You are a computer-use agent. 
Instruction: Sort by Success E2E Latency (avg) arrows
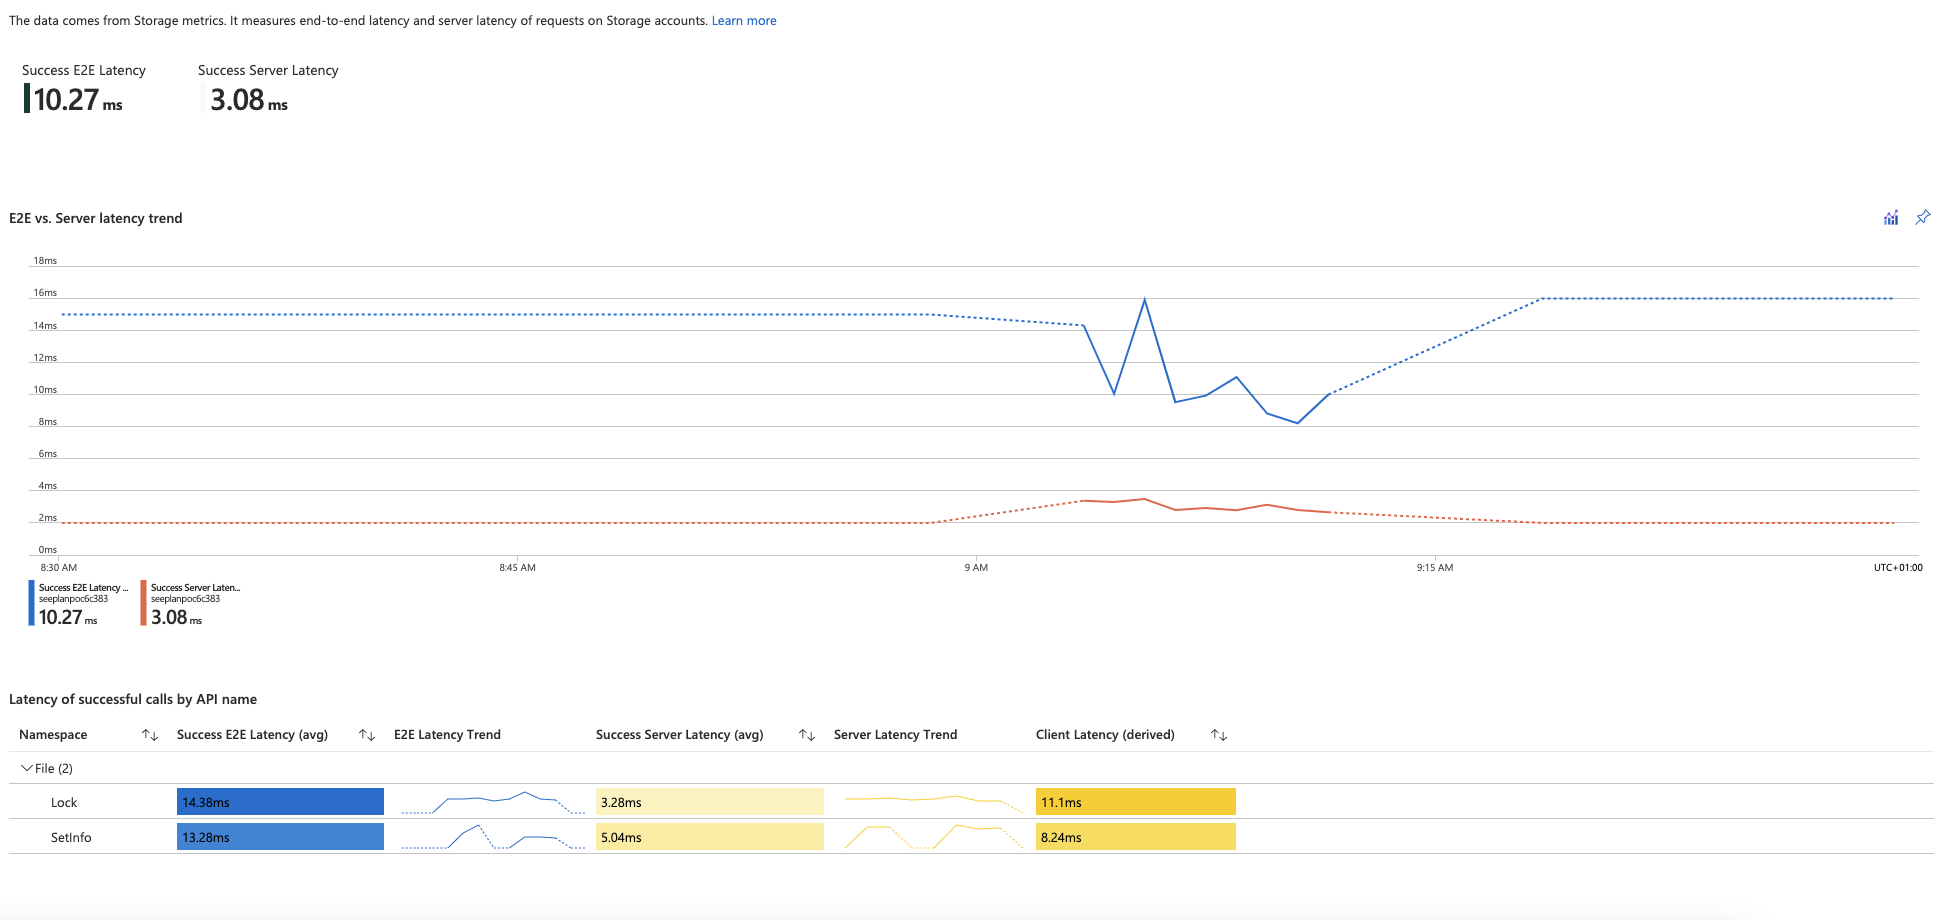pyautogui.click(x=367, y=735)
